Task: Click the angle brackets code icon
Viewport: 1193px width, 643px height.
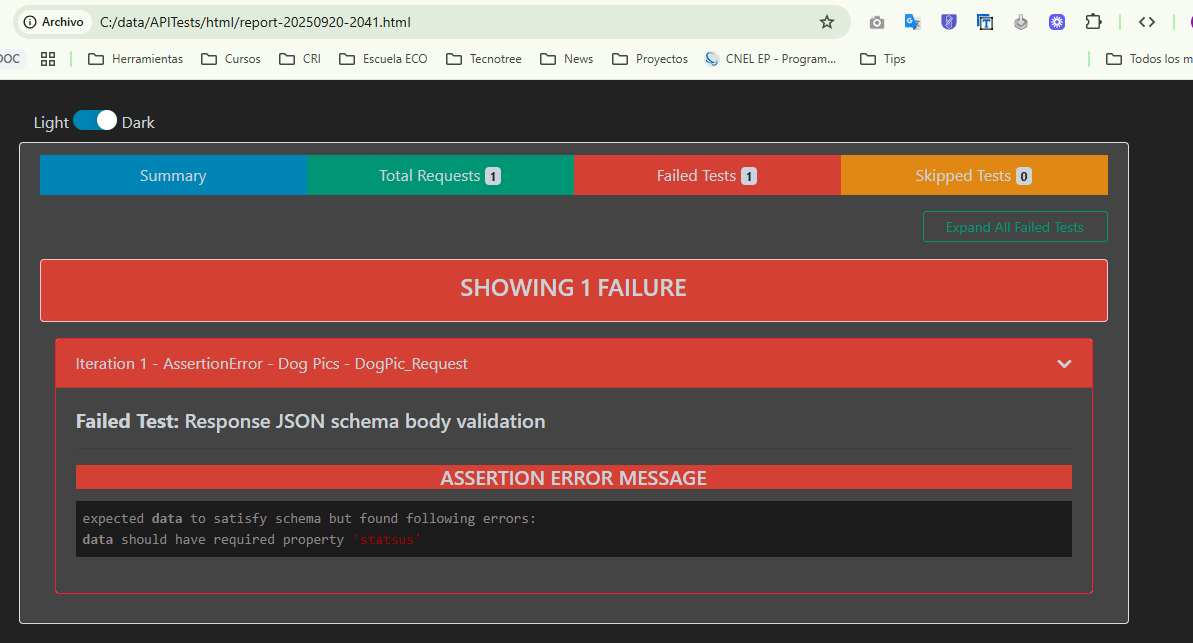Action: [1147, 22]
